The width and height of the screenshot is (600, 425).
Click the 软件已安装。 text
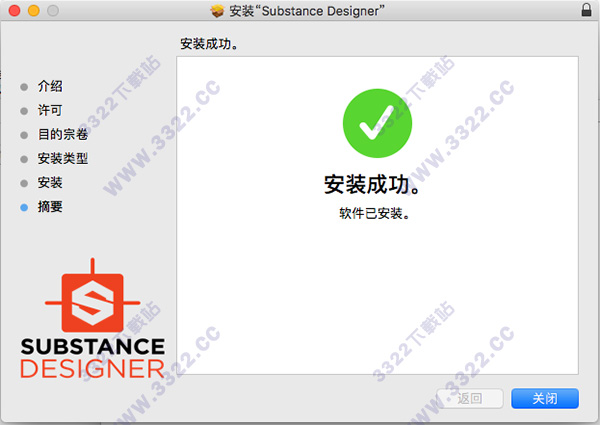pyautogui.click(x=374, y=213)
